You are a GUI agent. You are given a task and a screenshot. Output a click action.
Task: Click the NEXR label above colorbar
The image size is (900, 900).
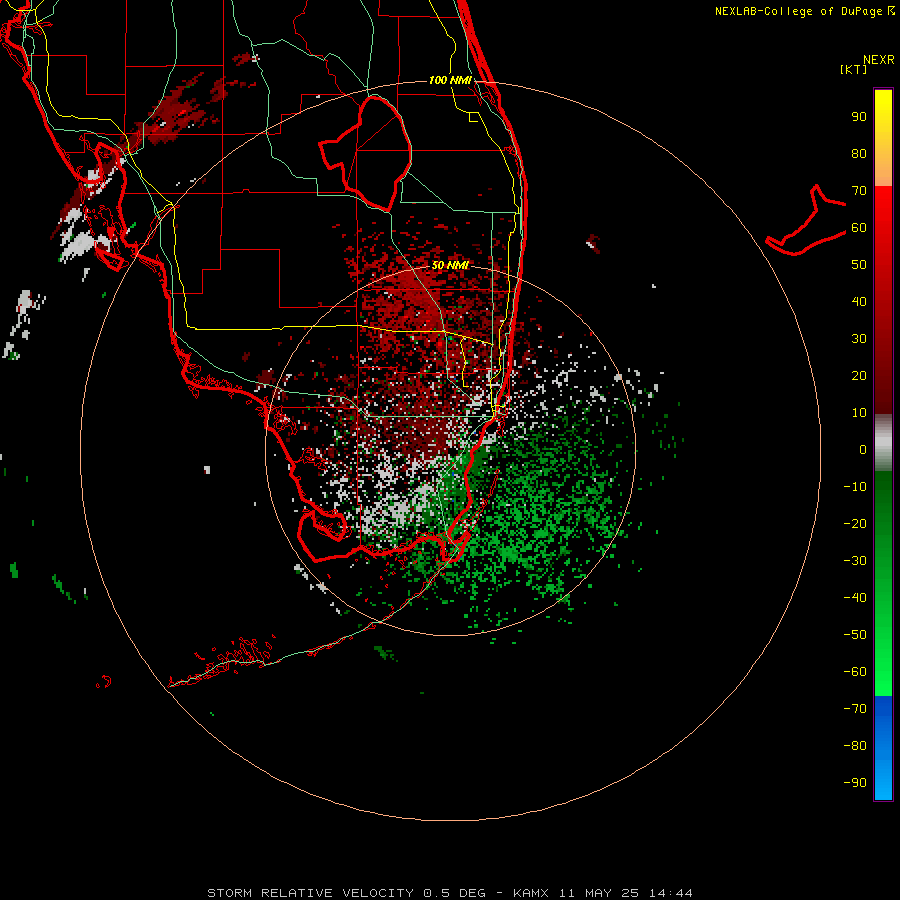coord(879,60)
